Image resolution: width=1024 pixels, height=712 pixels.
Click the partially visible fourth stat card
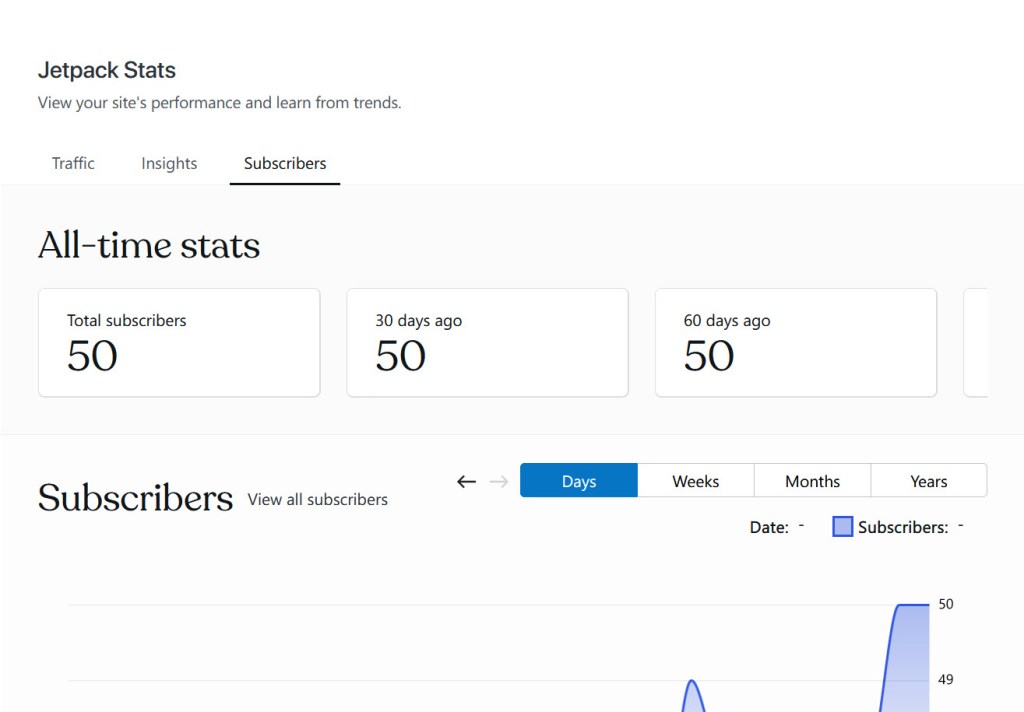[x=976, y=343]
